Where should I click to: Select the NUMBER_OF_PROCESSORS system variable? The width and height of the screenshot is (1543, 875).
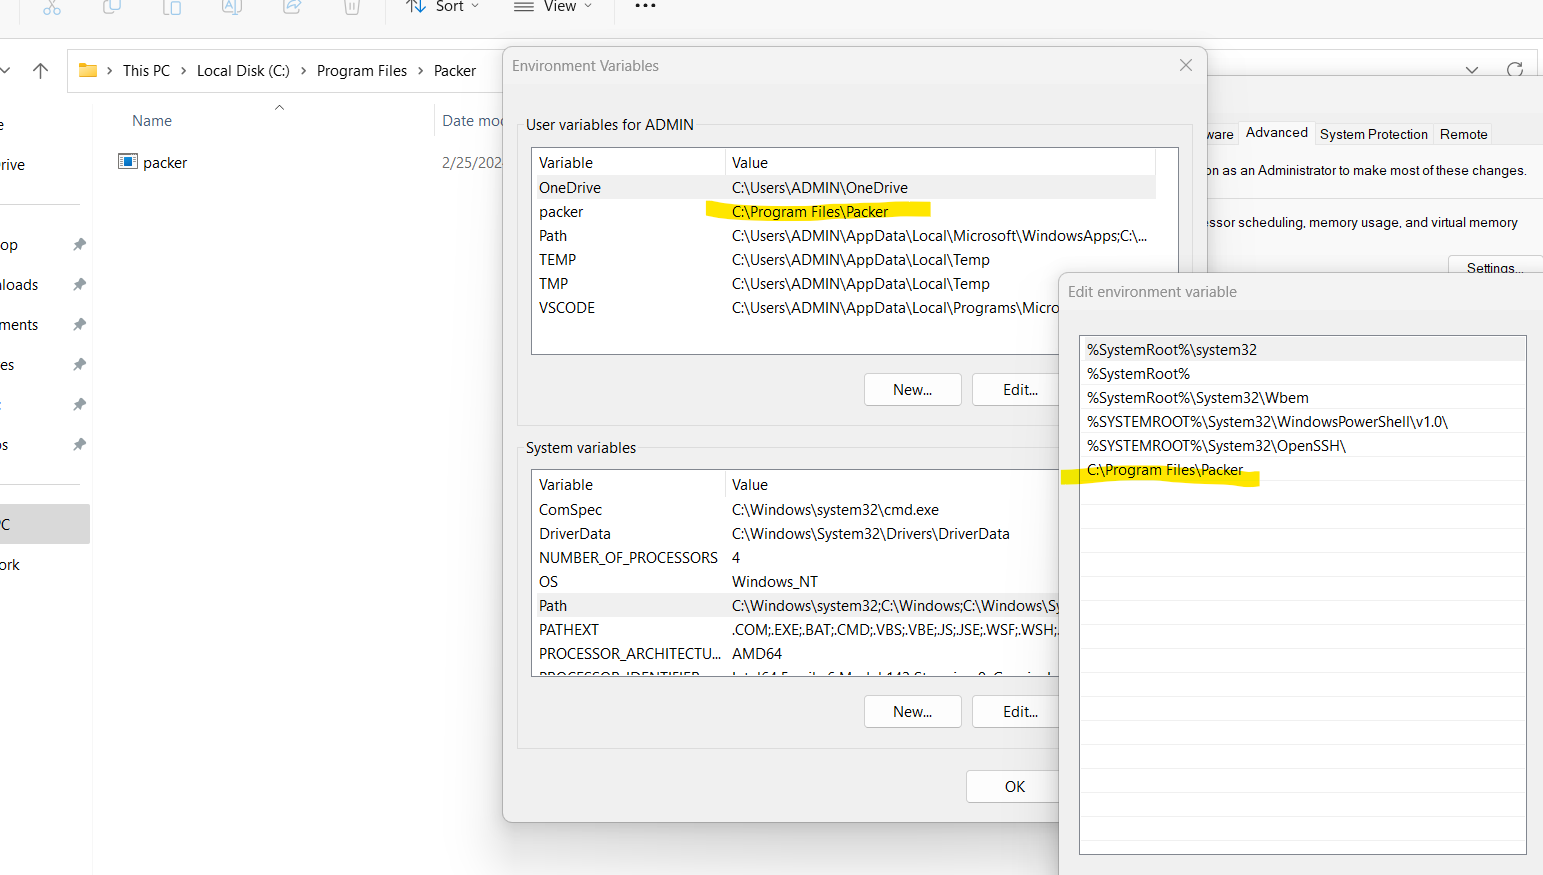click(796, 557)
